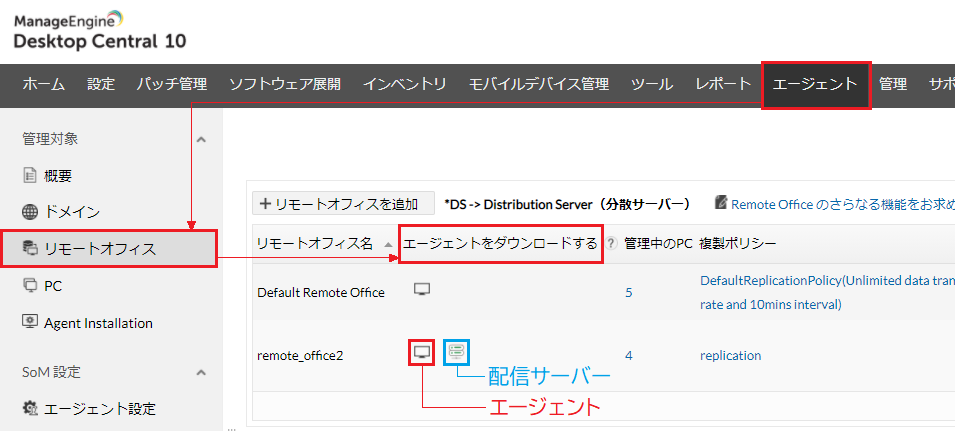Click help icon beside エージェントをダウンロードする
The height and width of the screenshot is (431, 955).
click(x=612, y=244)
